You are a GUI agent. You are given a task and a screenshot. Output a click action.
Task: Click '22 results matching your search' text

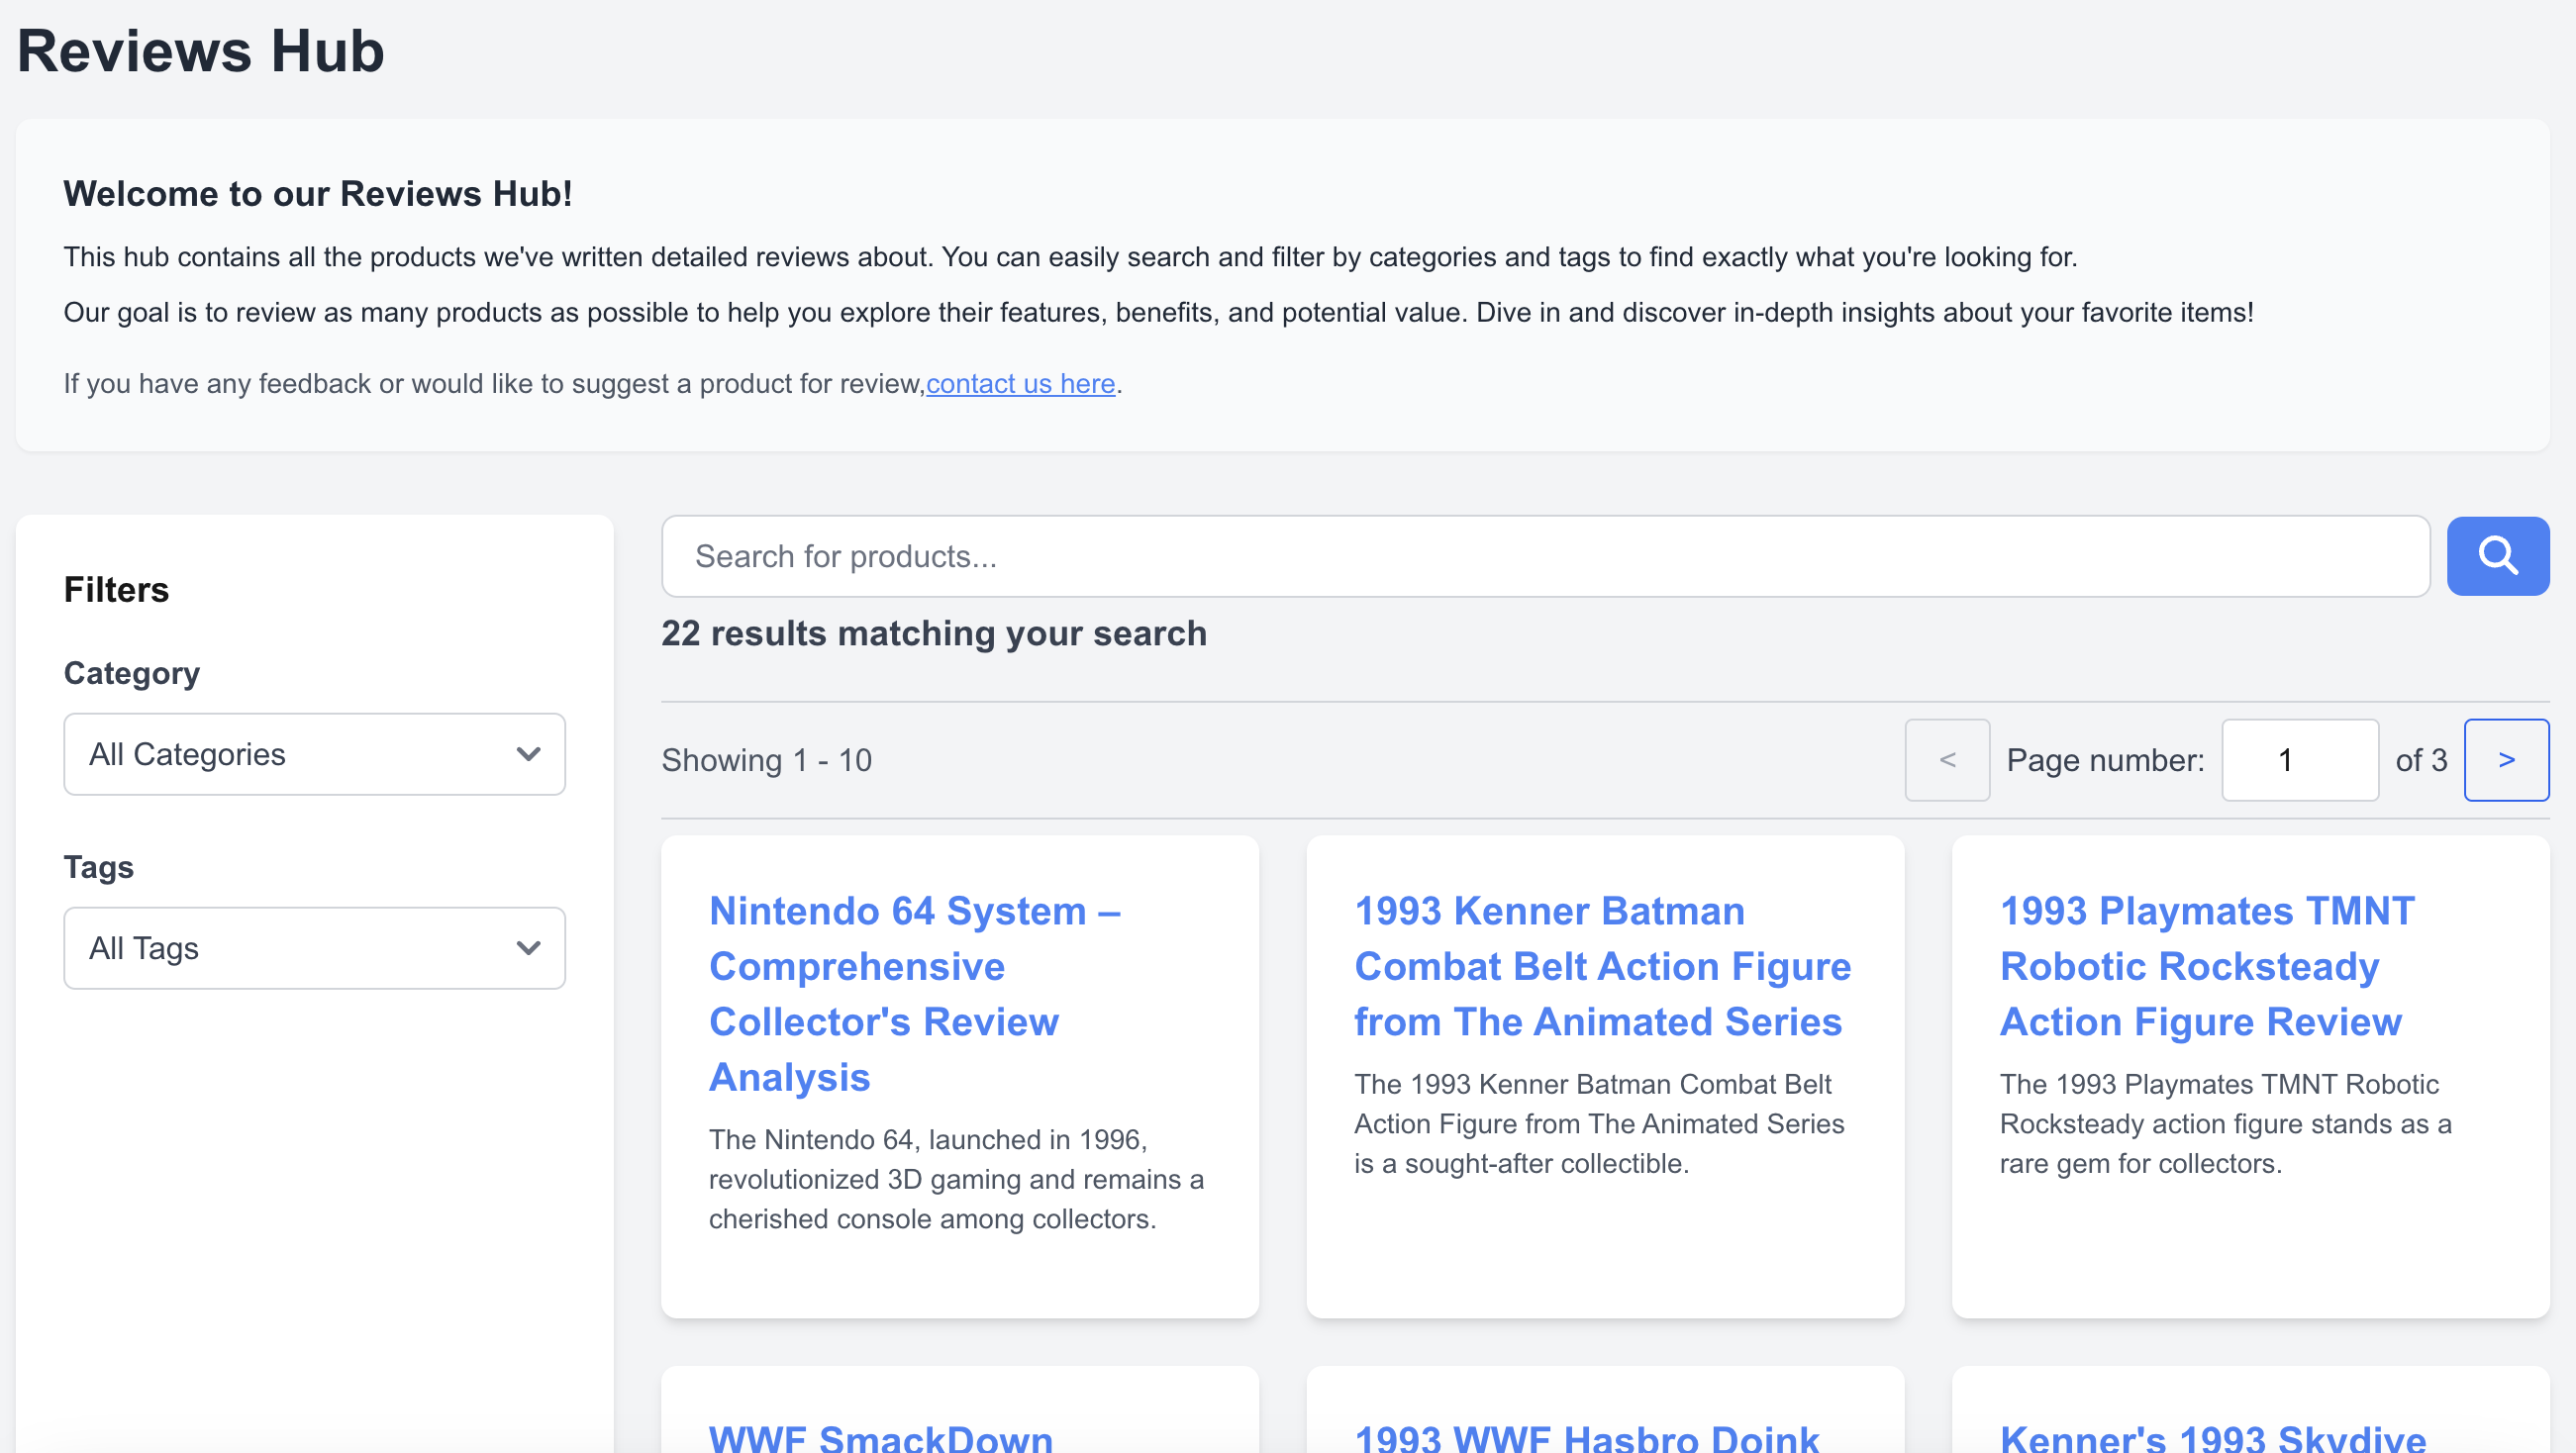click(x=934, y=633)
